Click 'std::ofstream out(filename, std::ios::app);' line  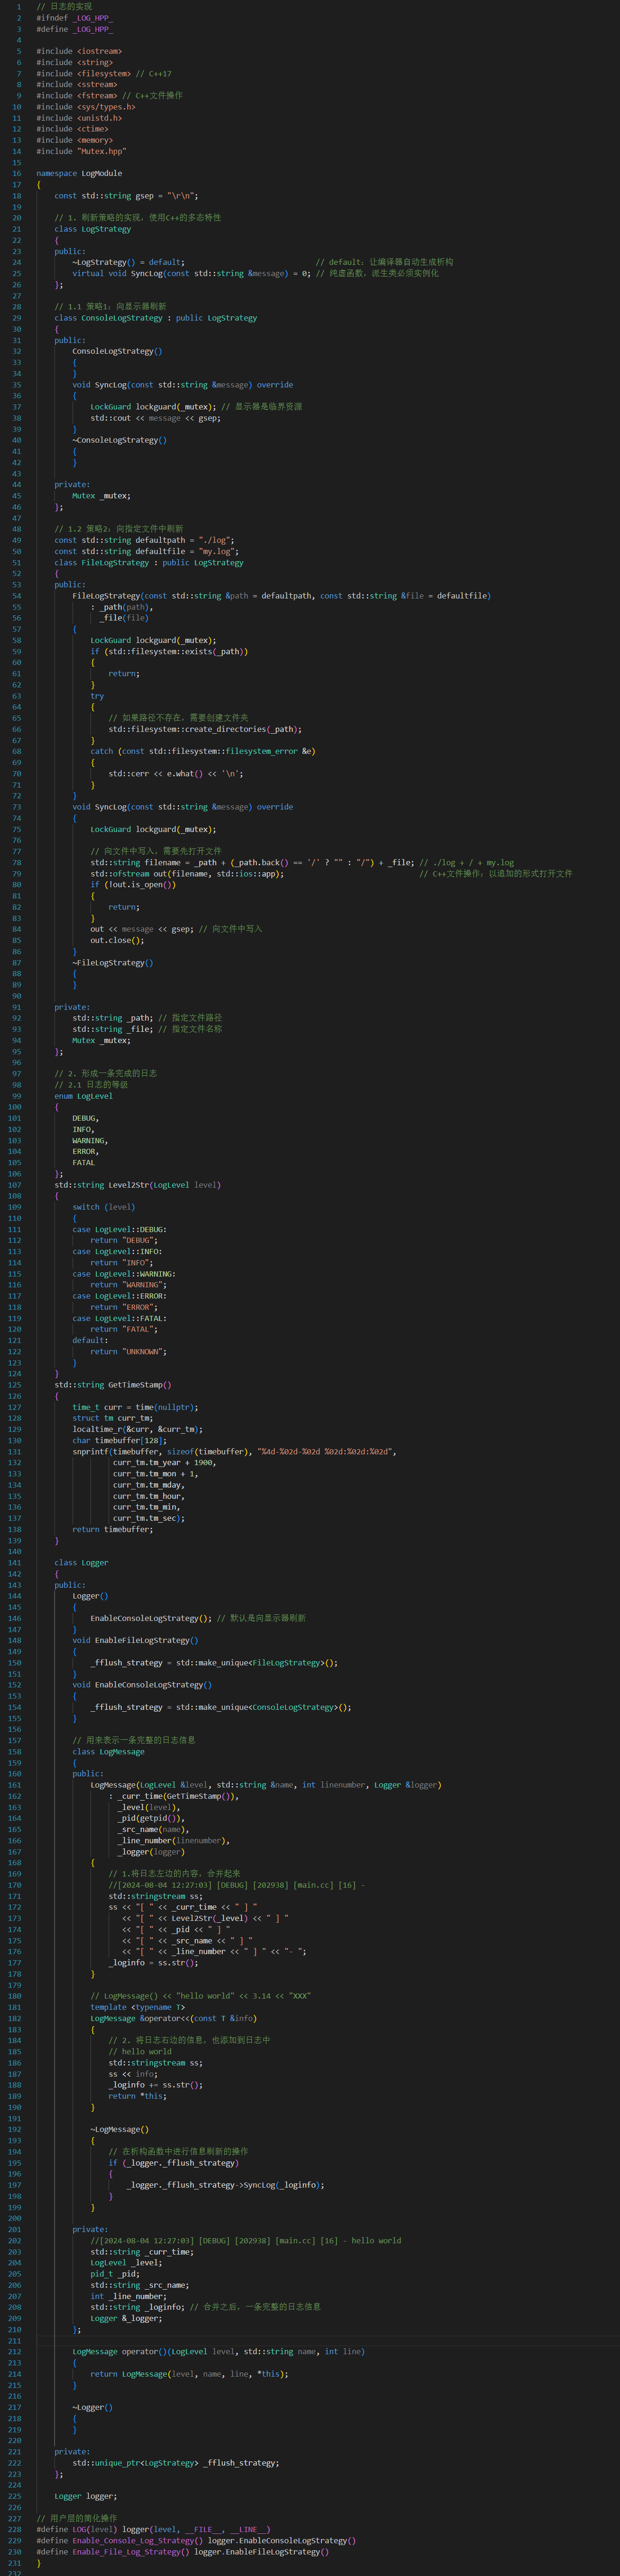click(187, 873)
